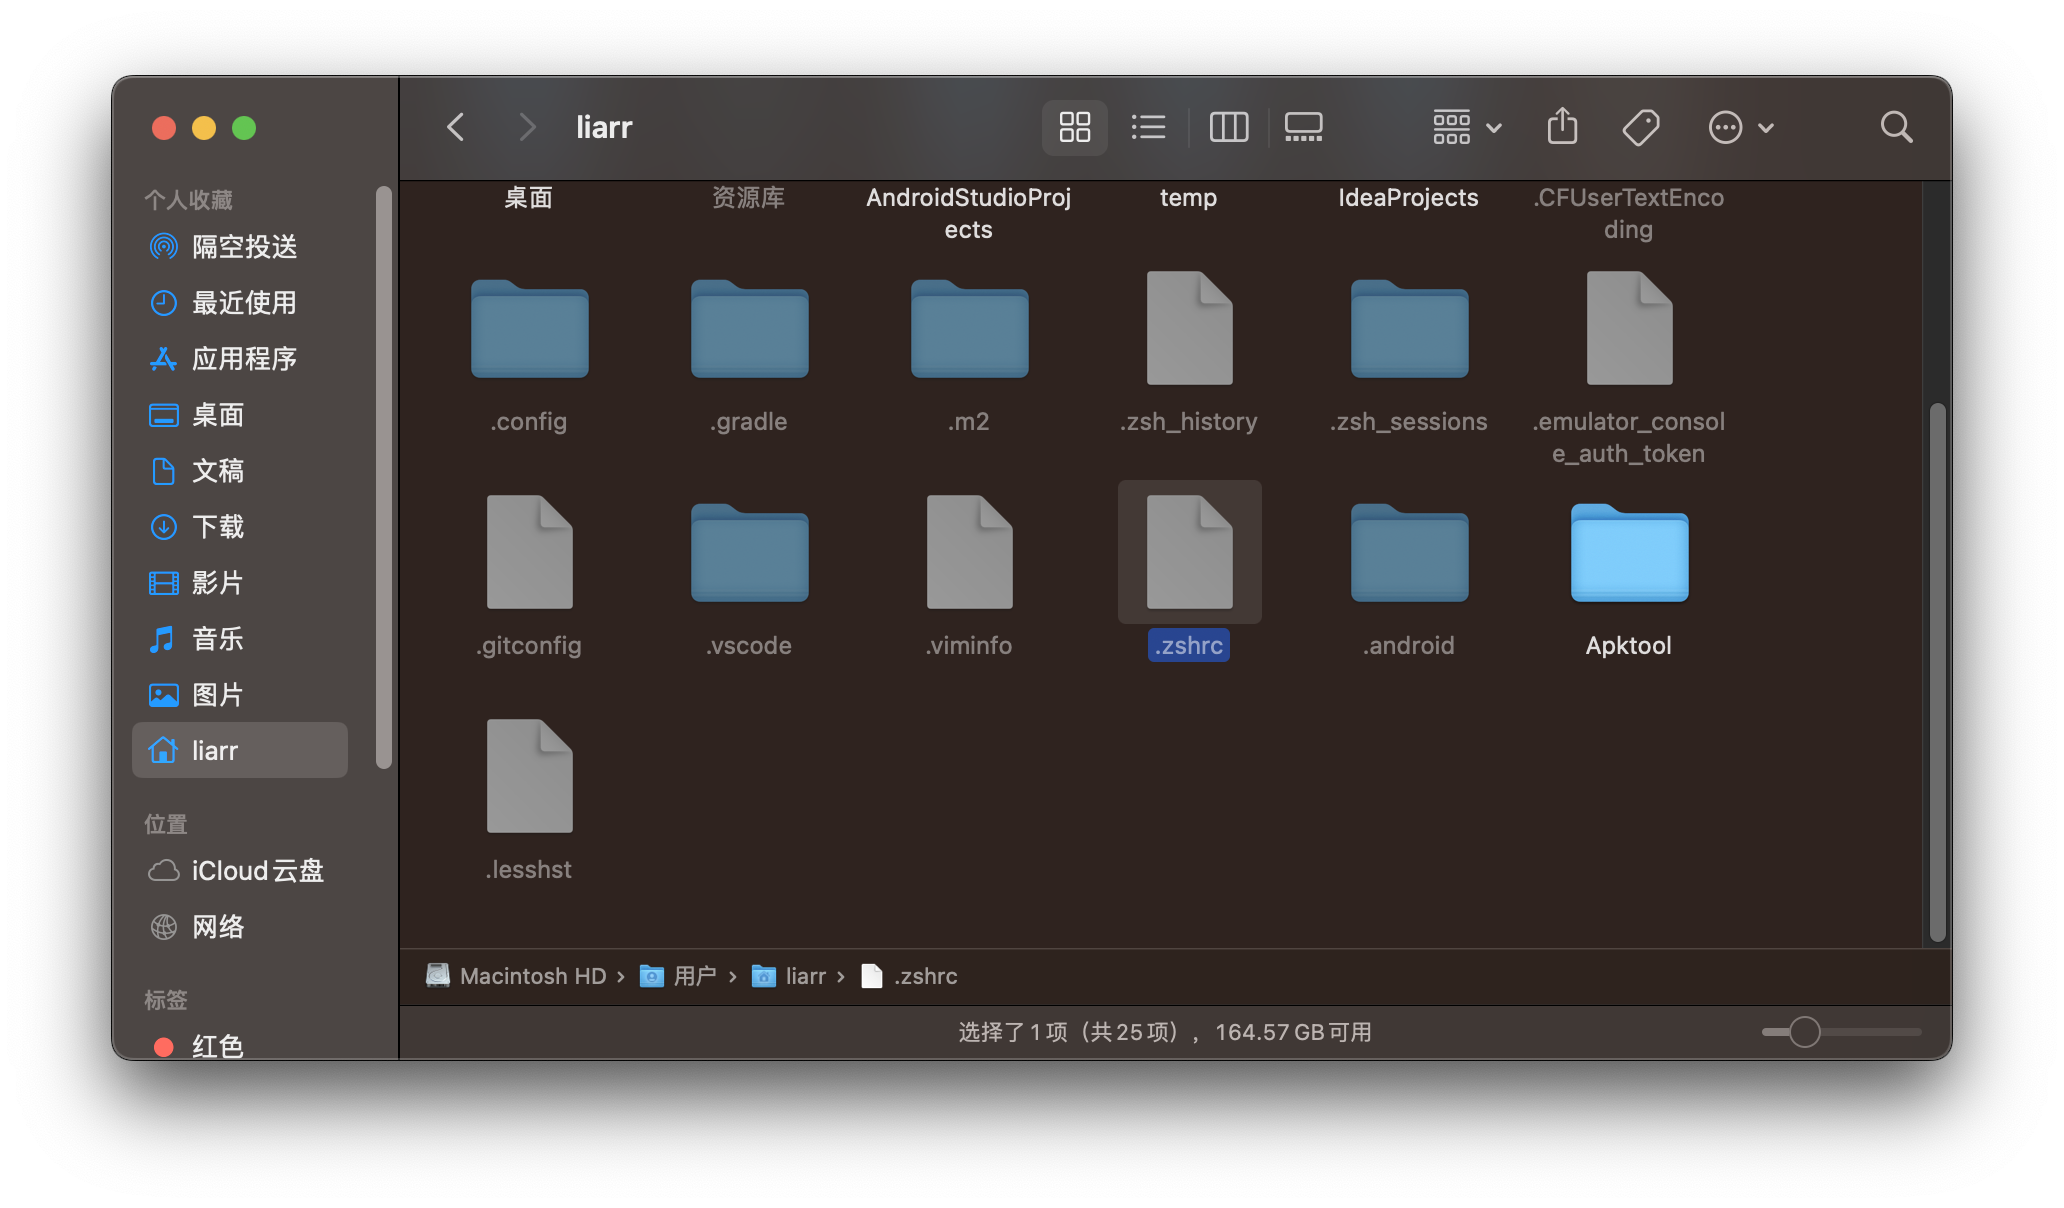The height and width of the screenshot is (1208, 2064).
Task: Open Recents 最近使用 in sidebar
Action: click(x=240, y=302)
